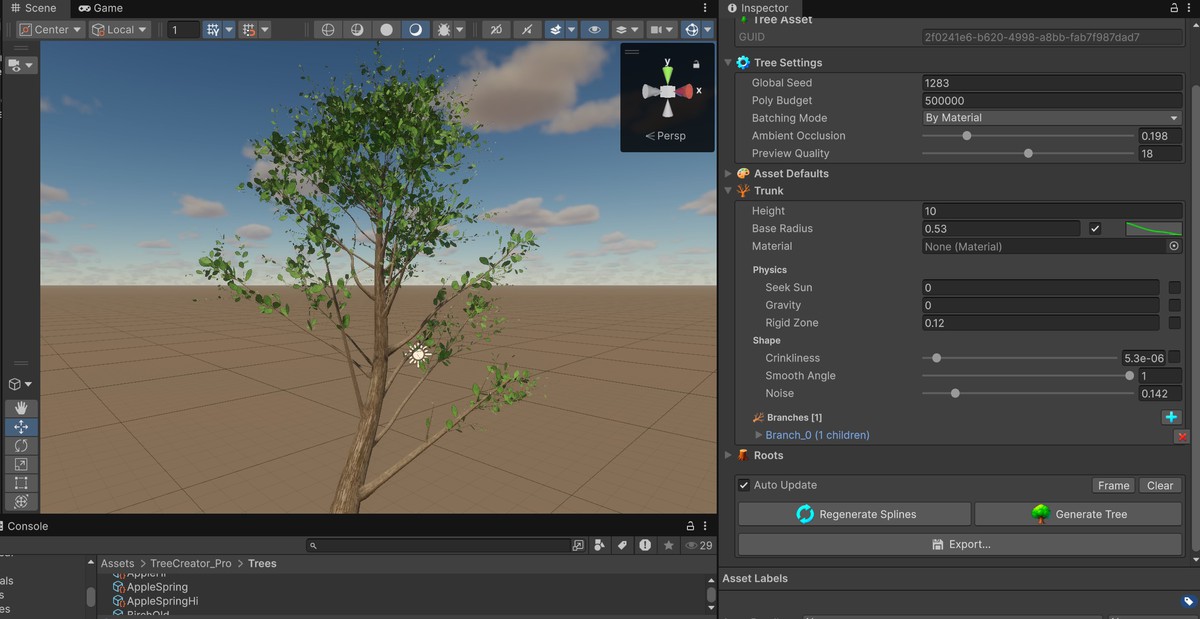Switch to the Game tab

[100, 8]
